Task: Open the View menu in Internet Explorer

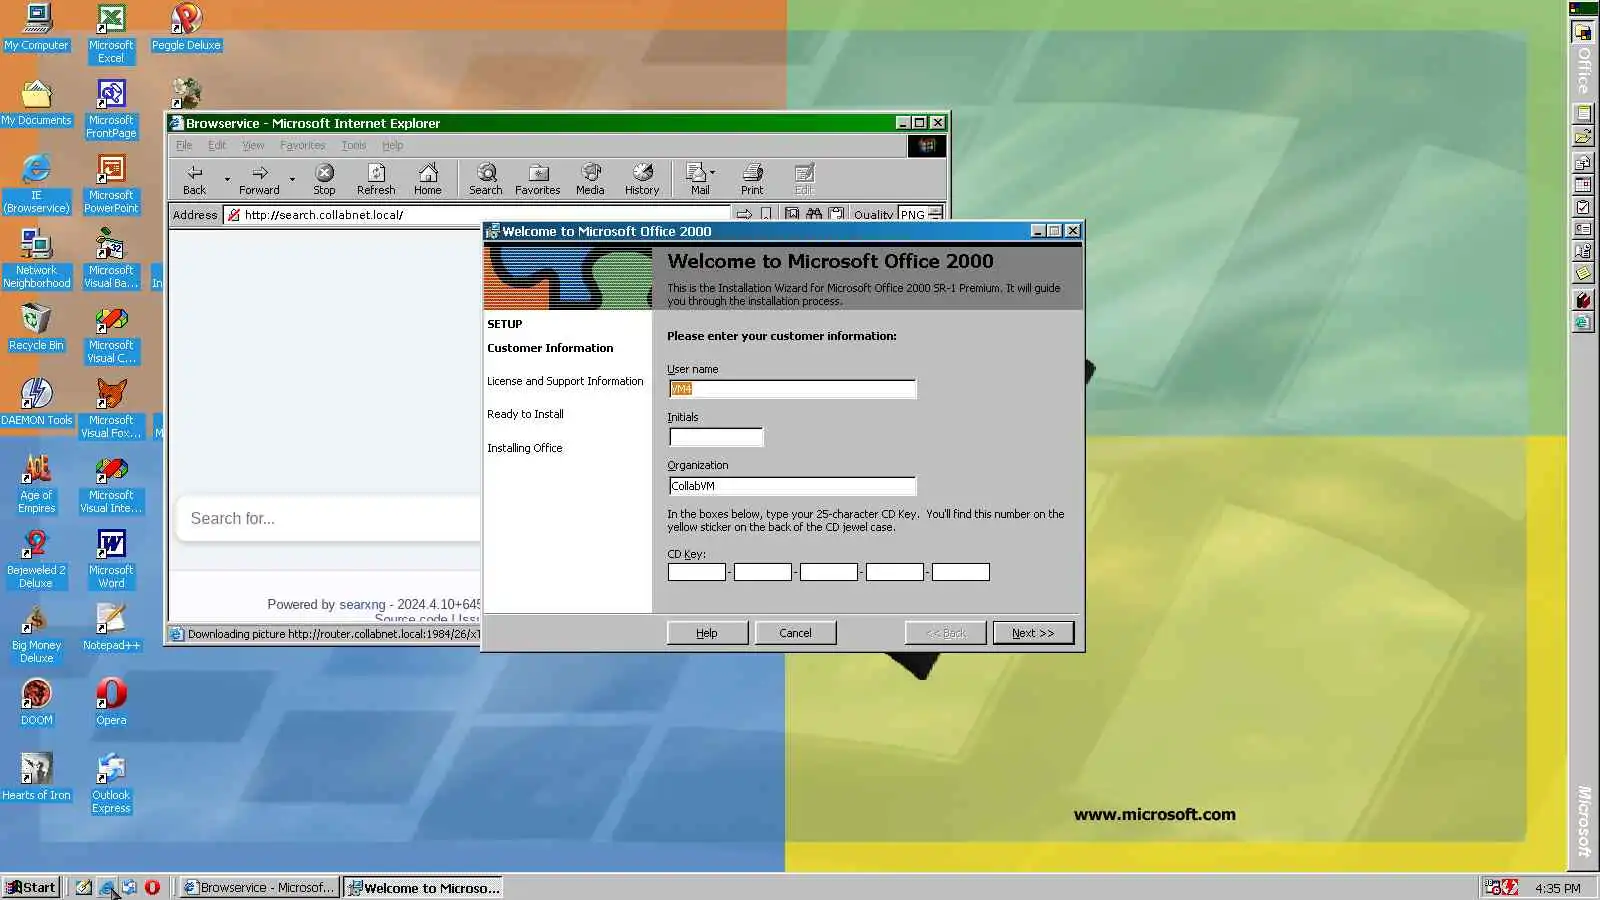Action: coord(253,145)
